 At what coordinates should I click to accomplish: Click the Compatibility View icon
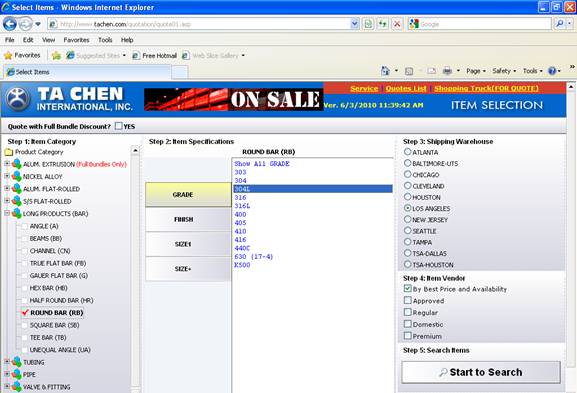click(x=368, y=24)
